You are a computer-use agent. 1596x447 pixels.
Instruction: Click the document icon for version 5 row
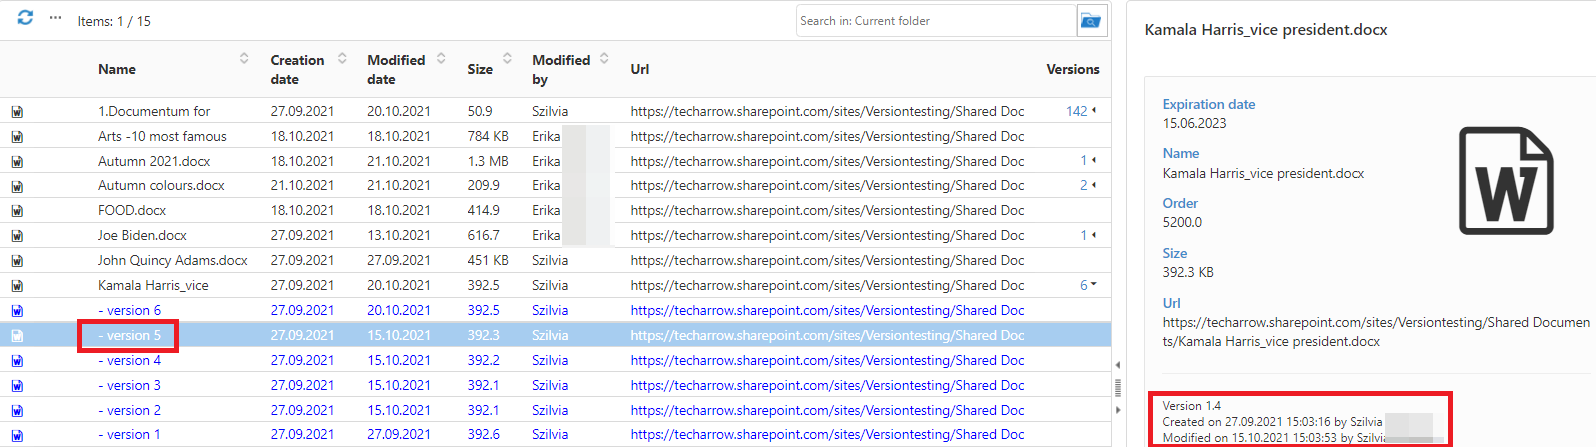17,336
